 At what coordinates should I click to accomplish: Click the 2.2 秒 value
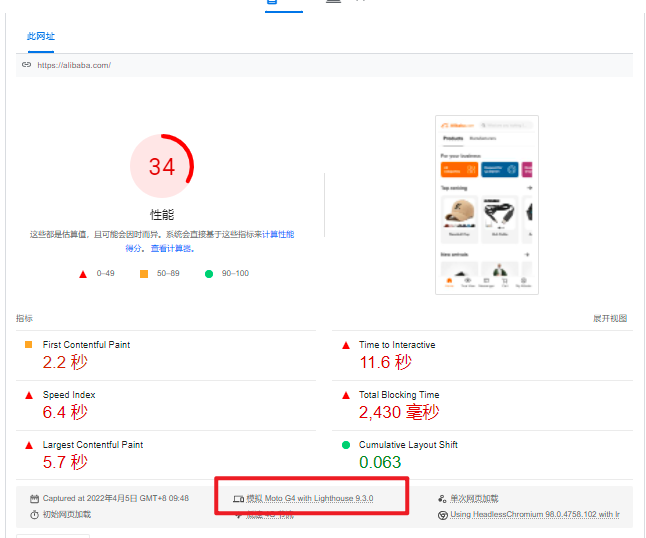[x=65, y=363]
